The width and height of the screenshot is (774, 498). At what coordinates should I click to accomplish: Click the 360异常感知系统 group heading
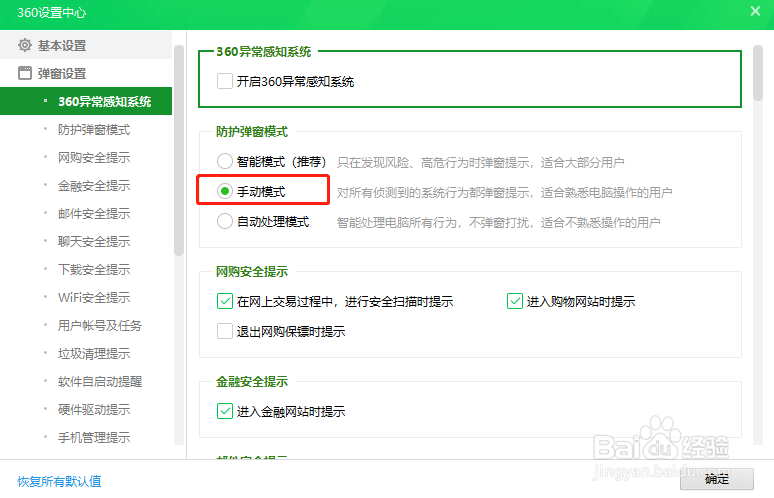264,51
